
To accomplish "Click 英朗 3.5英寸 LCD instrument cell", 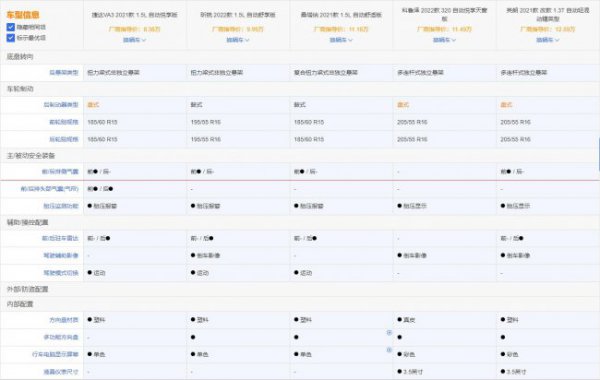I will point(514,371).
